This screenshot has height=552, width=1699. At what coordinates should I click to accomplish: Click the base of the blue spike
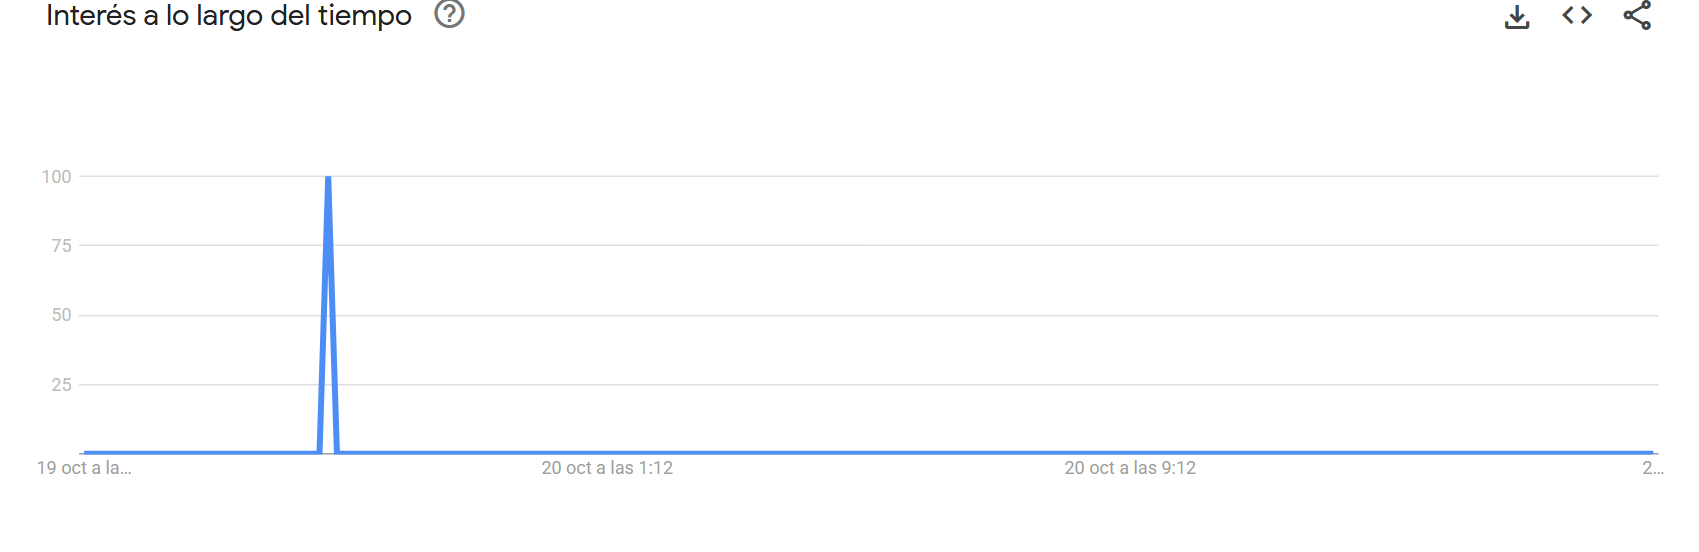tap(328, 451)
